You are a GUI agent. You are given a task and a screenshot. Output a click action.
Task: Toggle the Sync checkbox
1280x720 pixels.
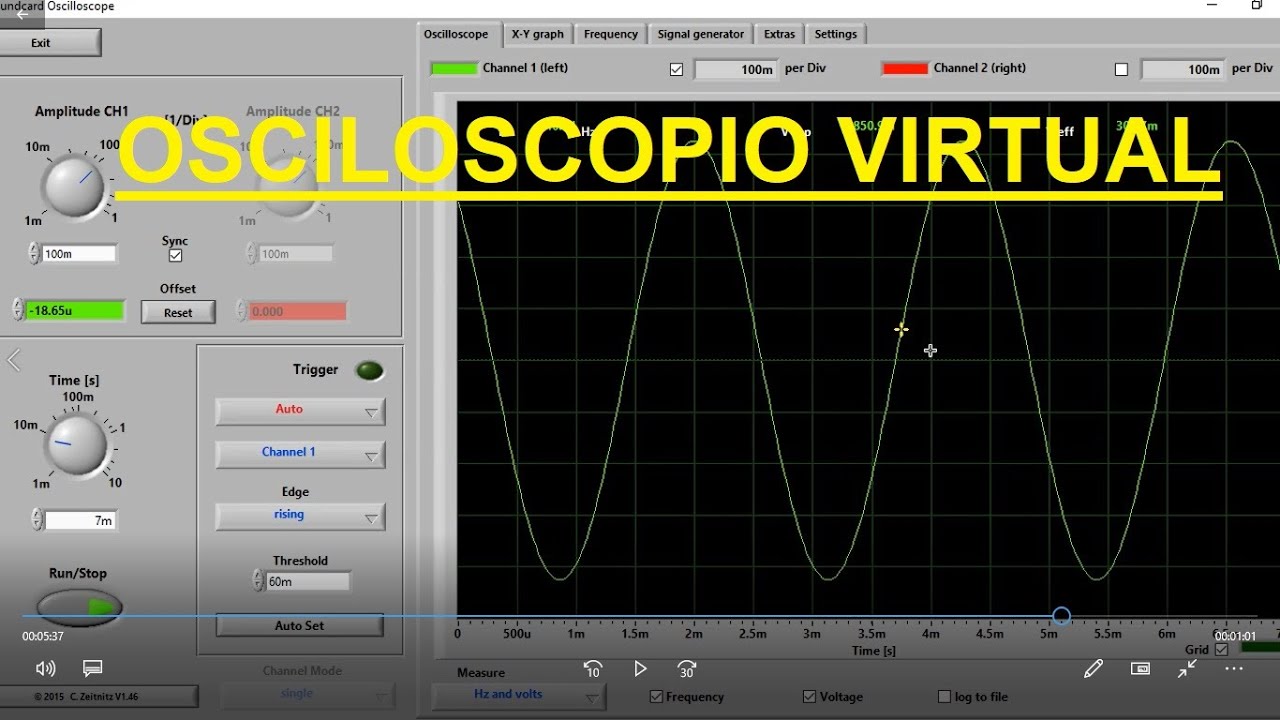pyautogui.click(x=176, y=256)
